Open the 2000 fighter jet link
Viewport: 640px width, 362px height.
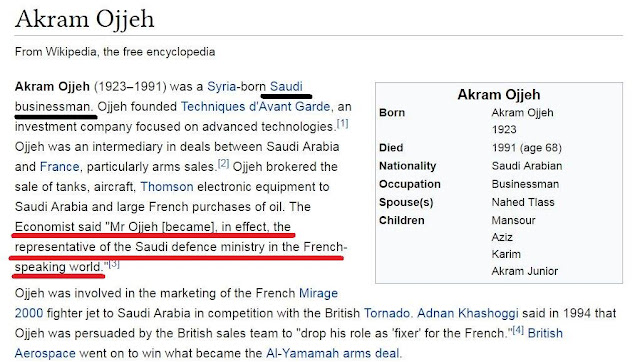29,313
